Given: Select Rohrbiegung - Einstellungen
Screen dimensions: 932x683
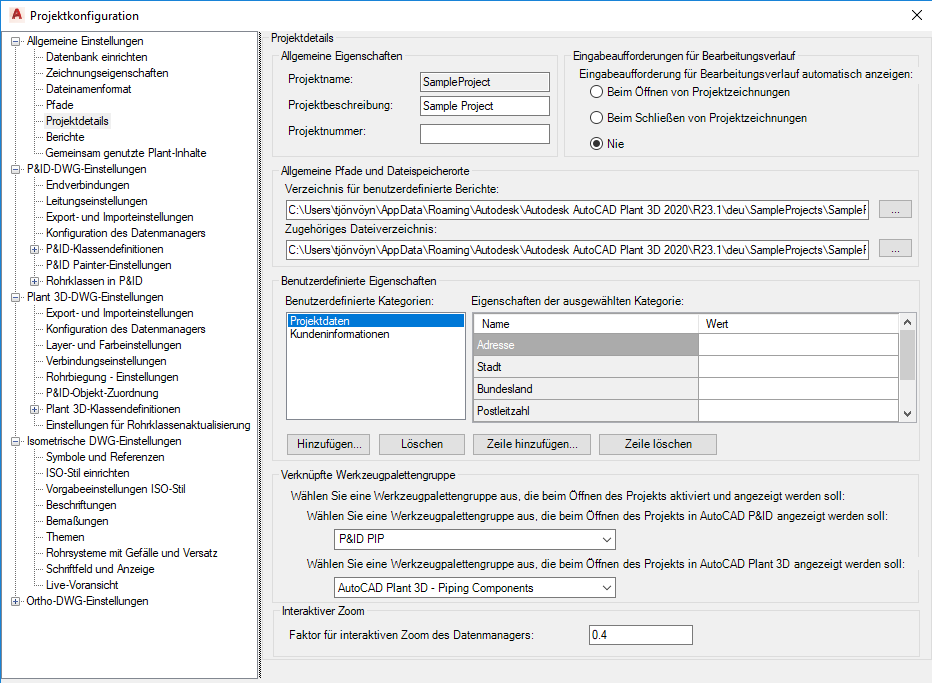Looking at the screenshot, I should 112,377.
